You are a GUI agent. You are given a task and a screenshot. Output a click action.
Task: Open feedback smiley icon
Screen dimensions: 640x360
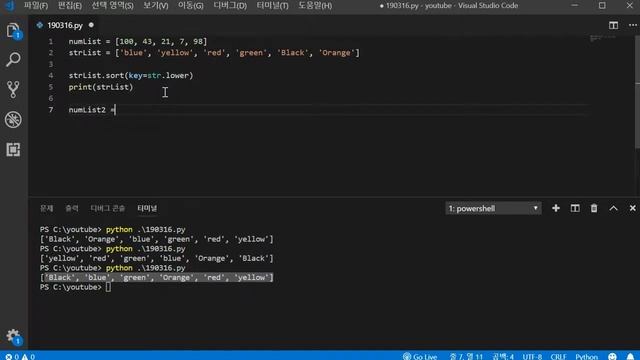point(612,356)
